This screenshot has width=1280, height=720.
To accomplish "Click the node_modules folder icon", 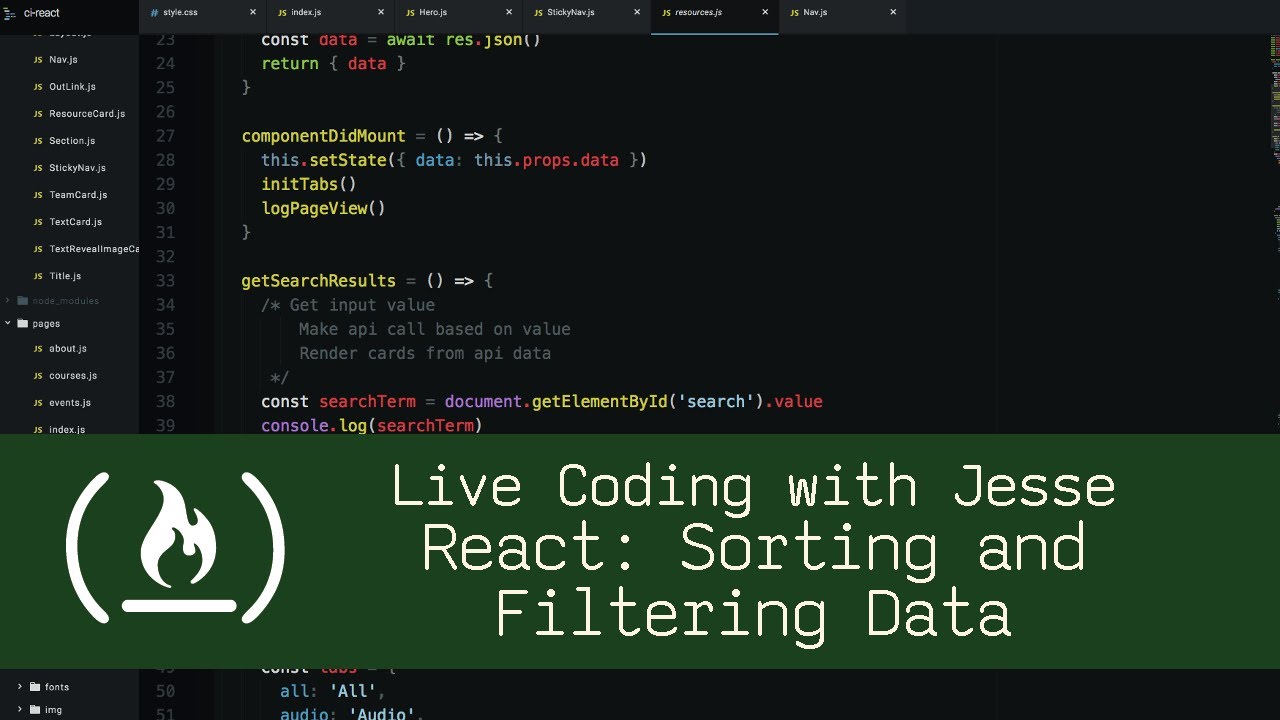I will click(x=22, y=301).
